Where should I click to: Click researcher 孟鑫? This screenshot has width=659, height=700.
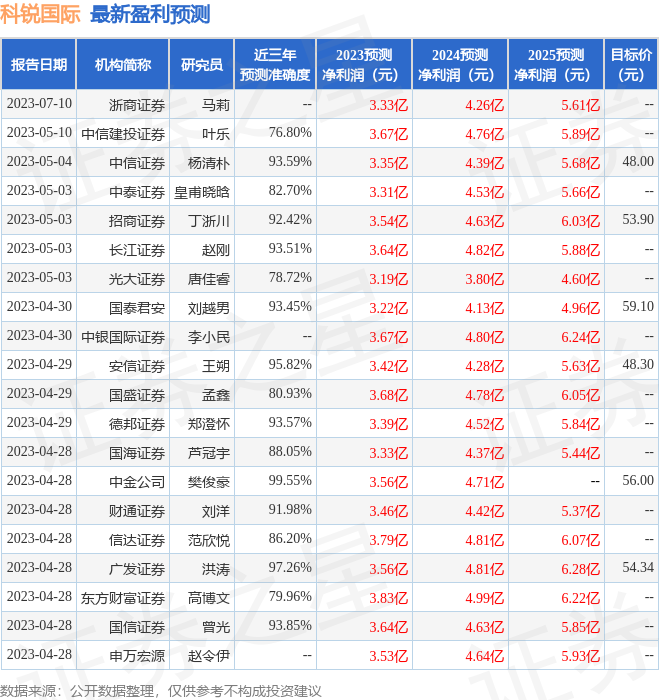[216, 396]
